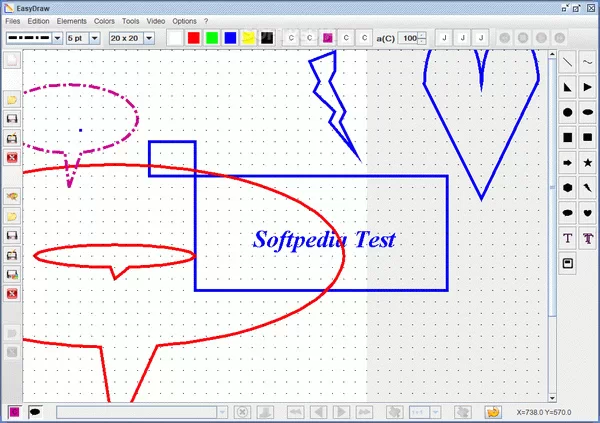
Task: Click the magenta swatch in bottom-left corner
Action: [x=15, y=412]
